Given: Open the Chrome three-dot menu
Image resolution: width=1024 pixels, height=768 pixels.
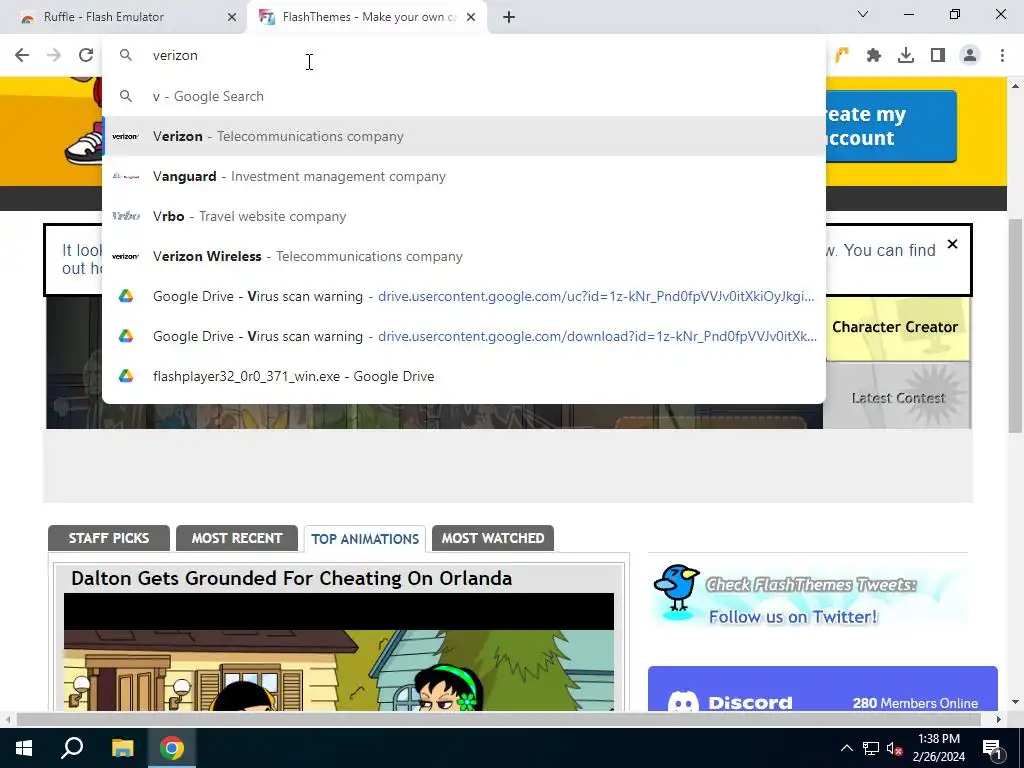Looking at the screenshot, I should pos(1002,56).
